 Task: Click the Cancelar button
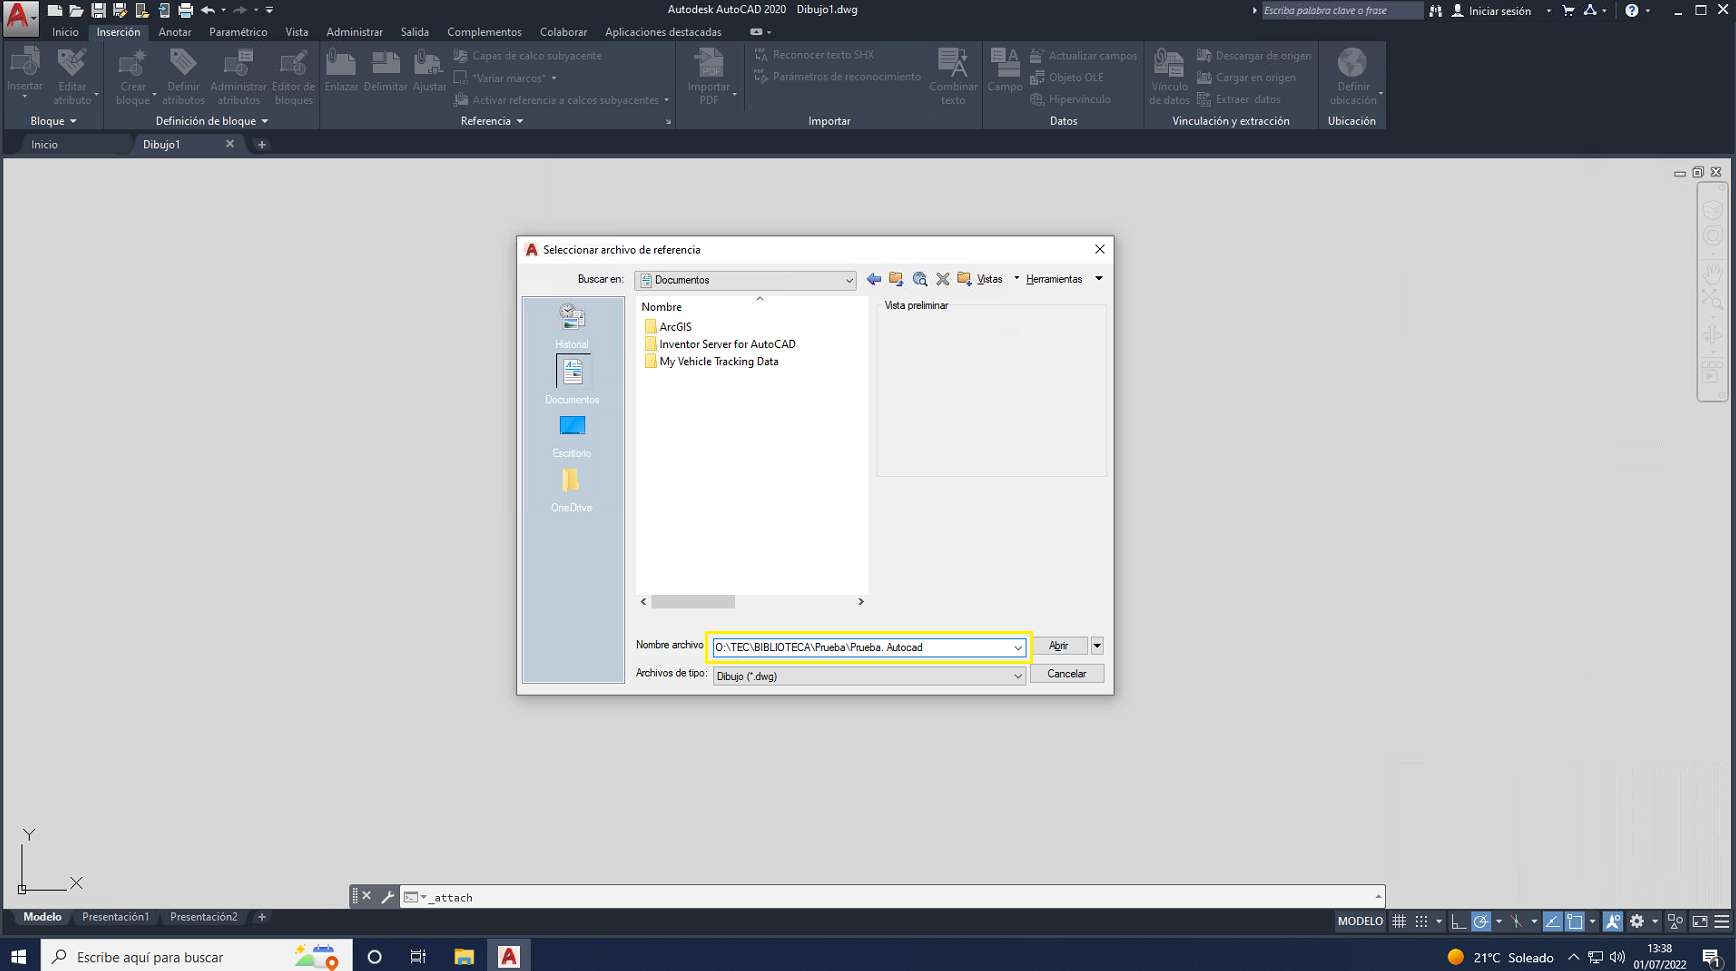(1067, 674)
